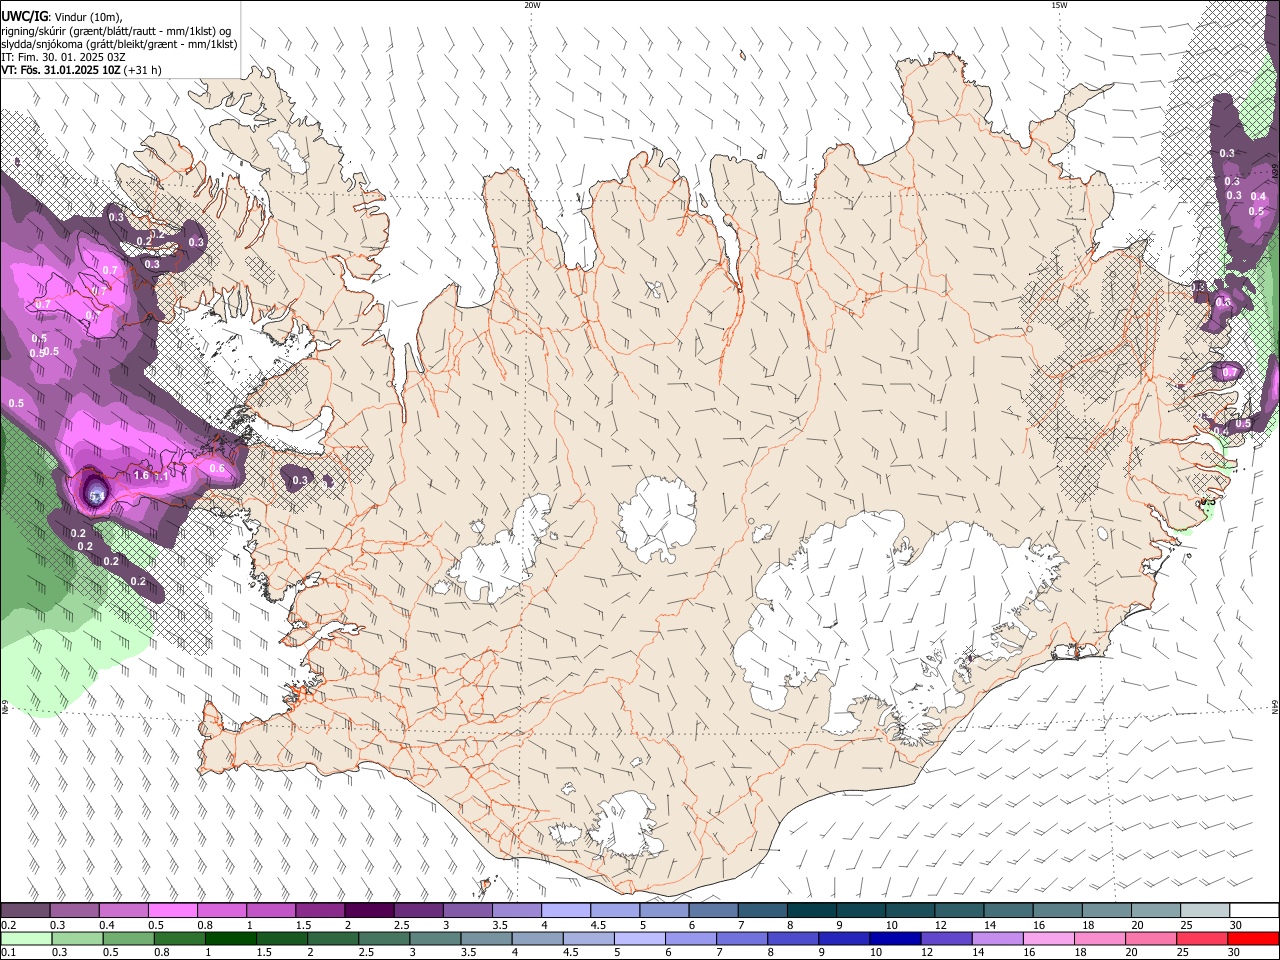Select the lower legend swatch between 8 and 9
The height and width of the screenshot is (960, 1280).
click(x=793, y=938)
